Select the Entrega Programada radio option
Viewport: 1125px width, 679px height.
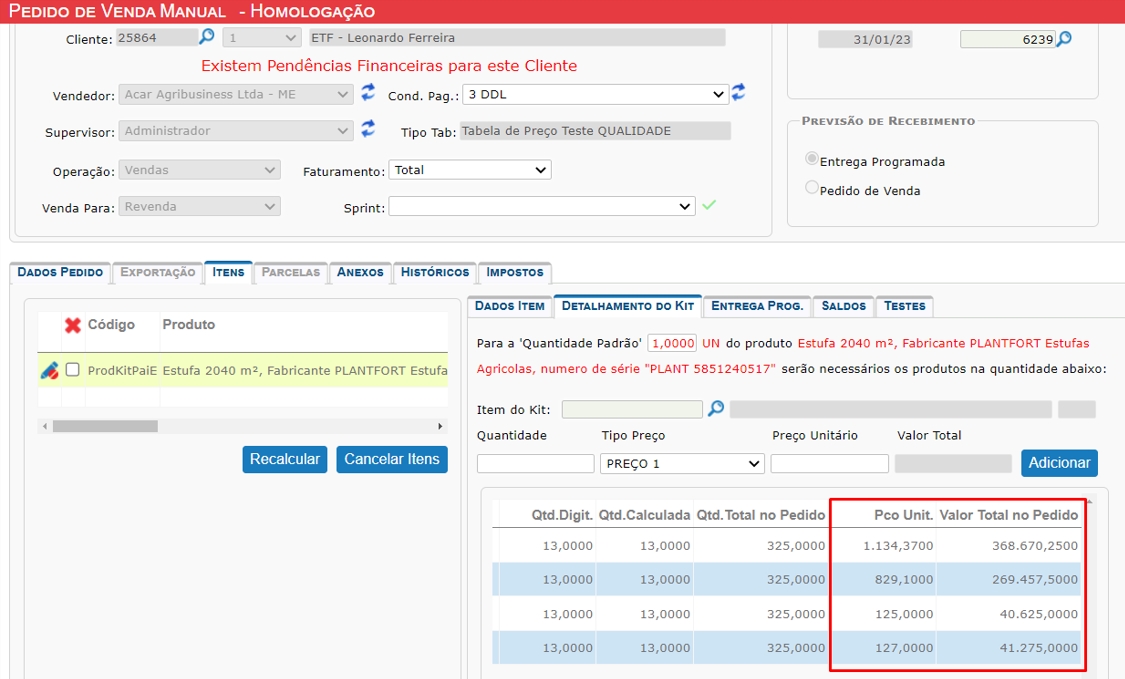coord(811,159)
